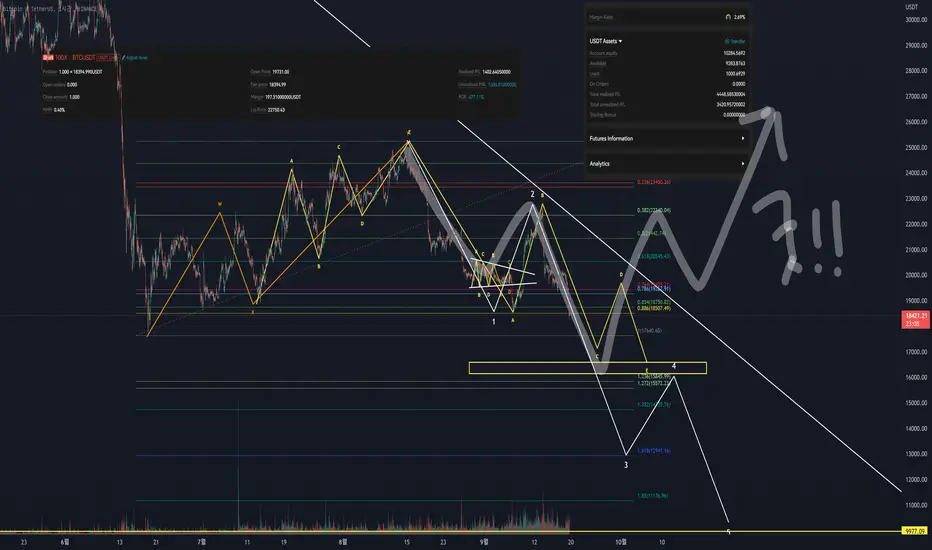Click the Fair price value 18394.99
This screenshot has width=932, height=550.
click(278, 84)
